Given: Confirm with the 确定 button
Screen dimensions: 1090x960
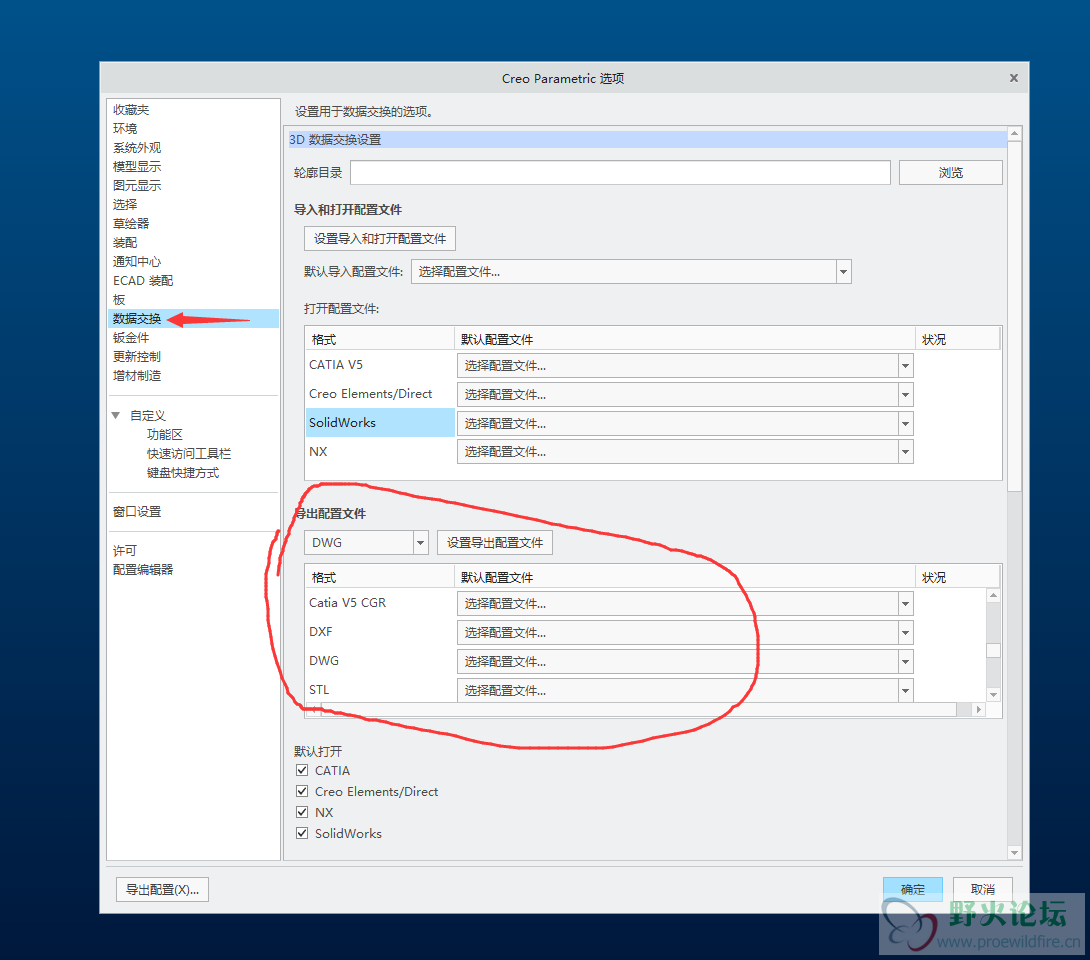Looking at the screenshot, I should click(x=913, y=889).
